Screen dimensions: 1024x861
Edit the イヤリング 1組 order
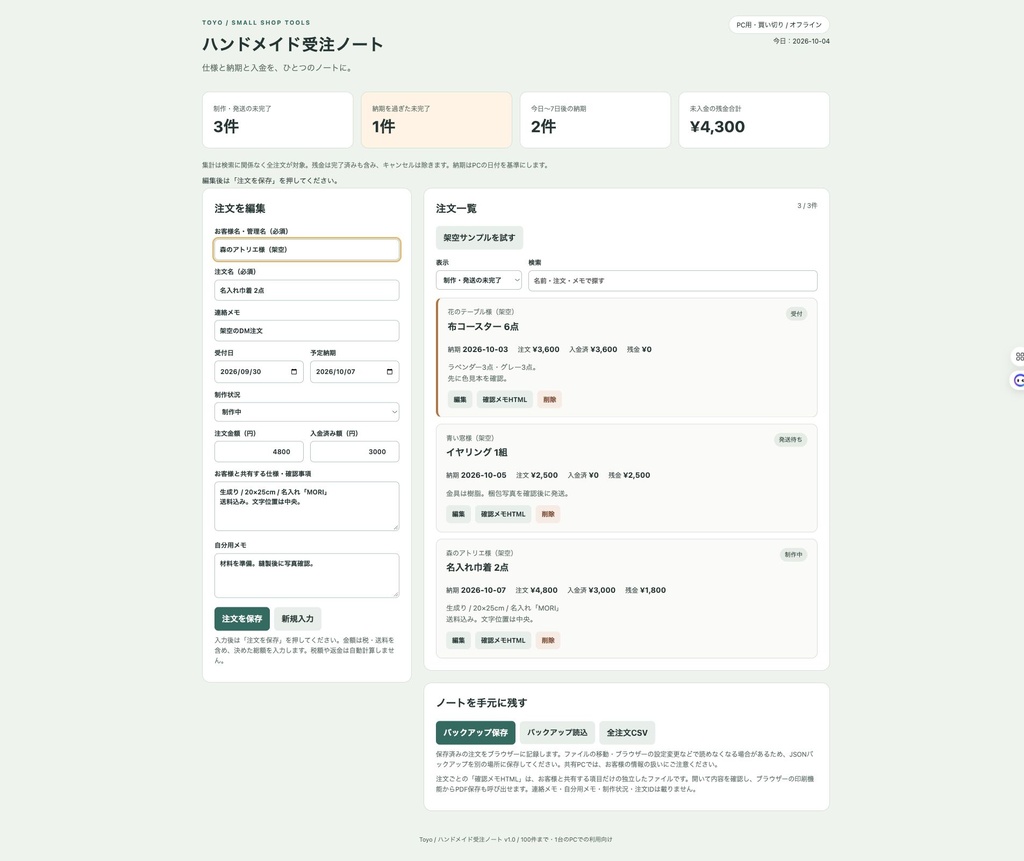458,514
